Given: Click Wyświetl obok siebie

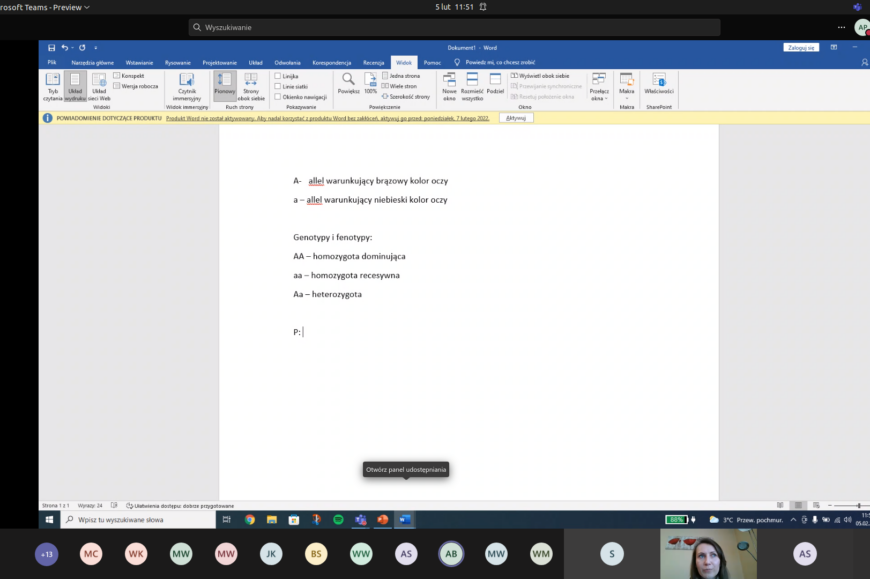Looking at the screenshot, I should (x=540, y=75).
